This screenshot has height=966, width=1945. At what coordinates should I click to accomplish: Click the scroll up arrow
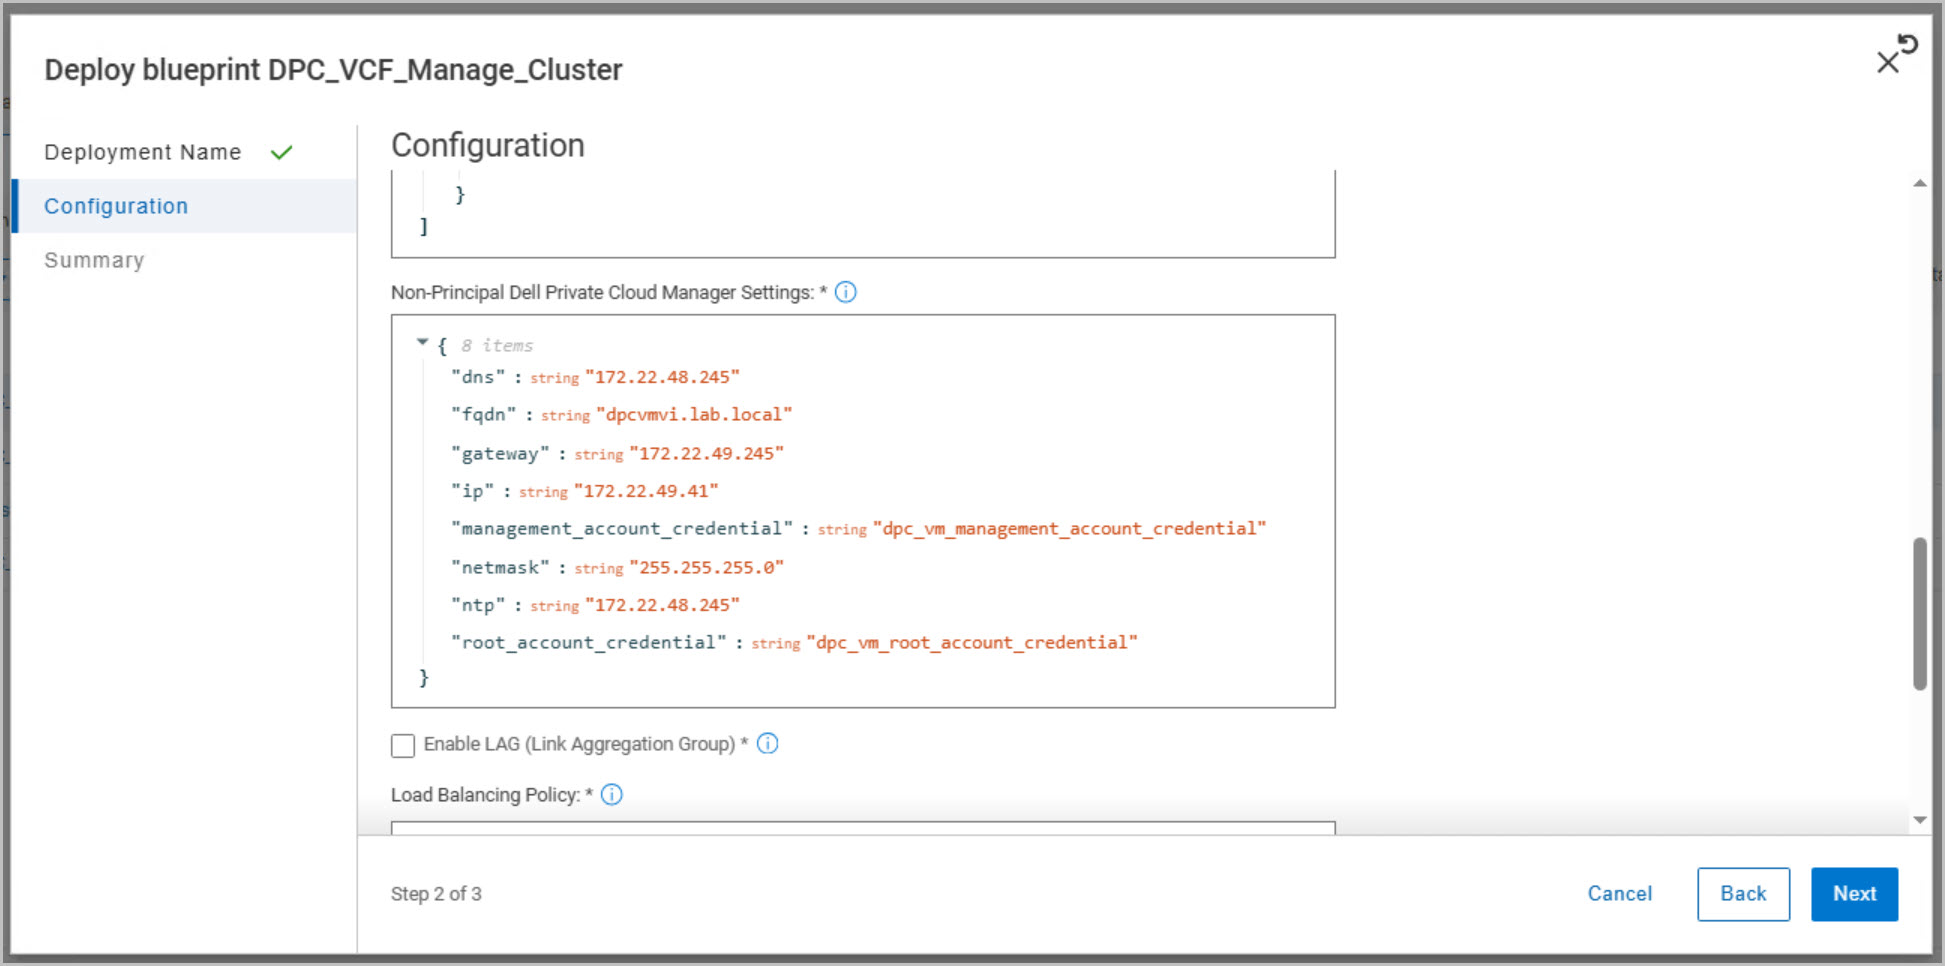pos(1919,183)
